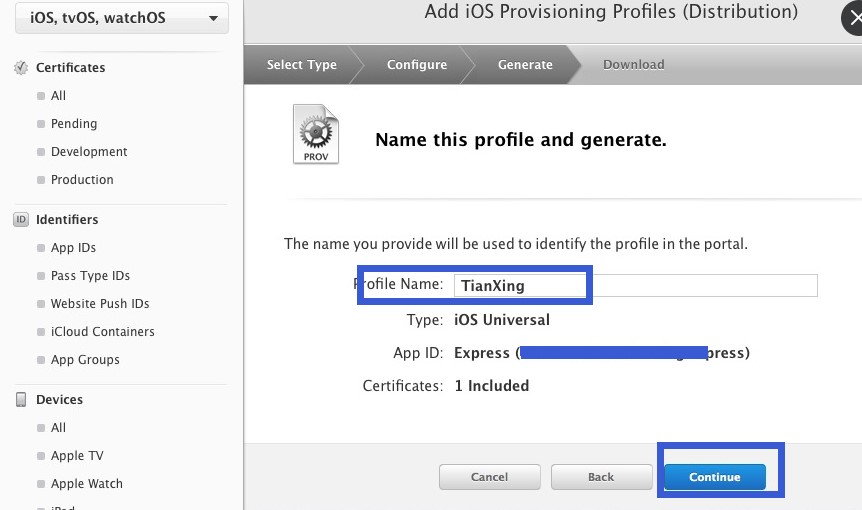This screenshot has width=862, height=510.
Task: Go to the Configure step
Action: tap(417, 65)
